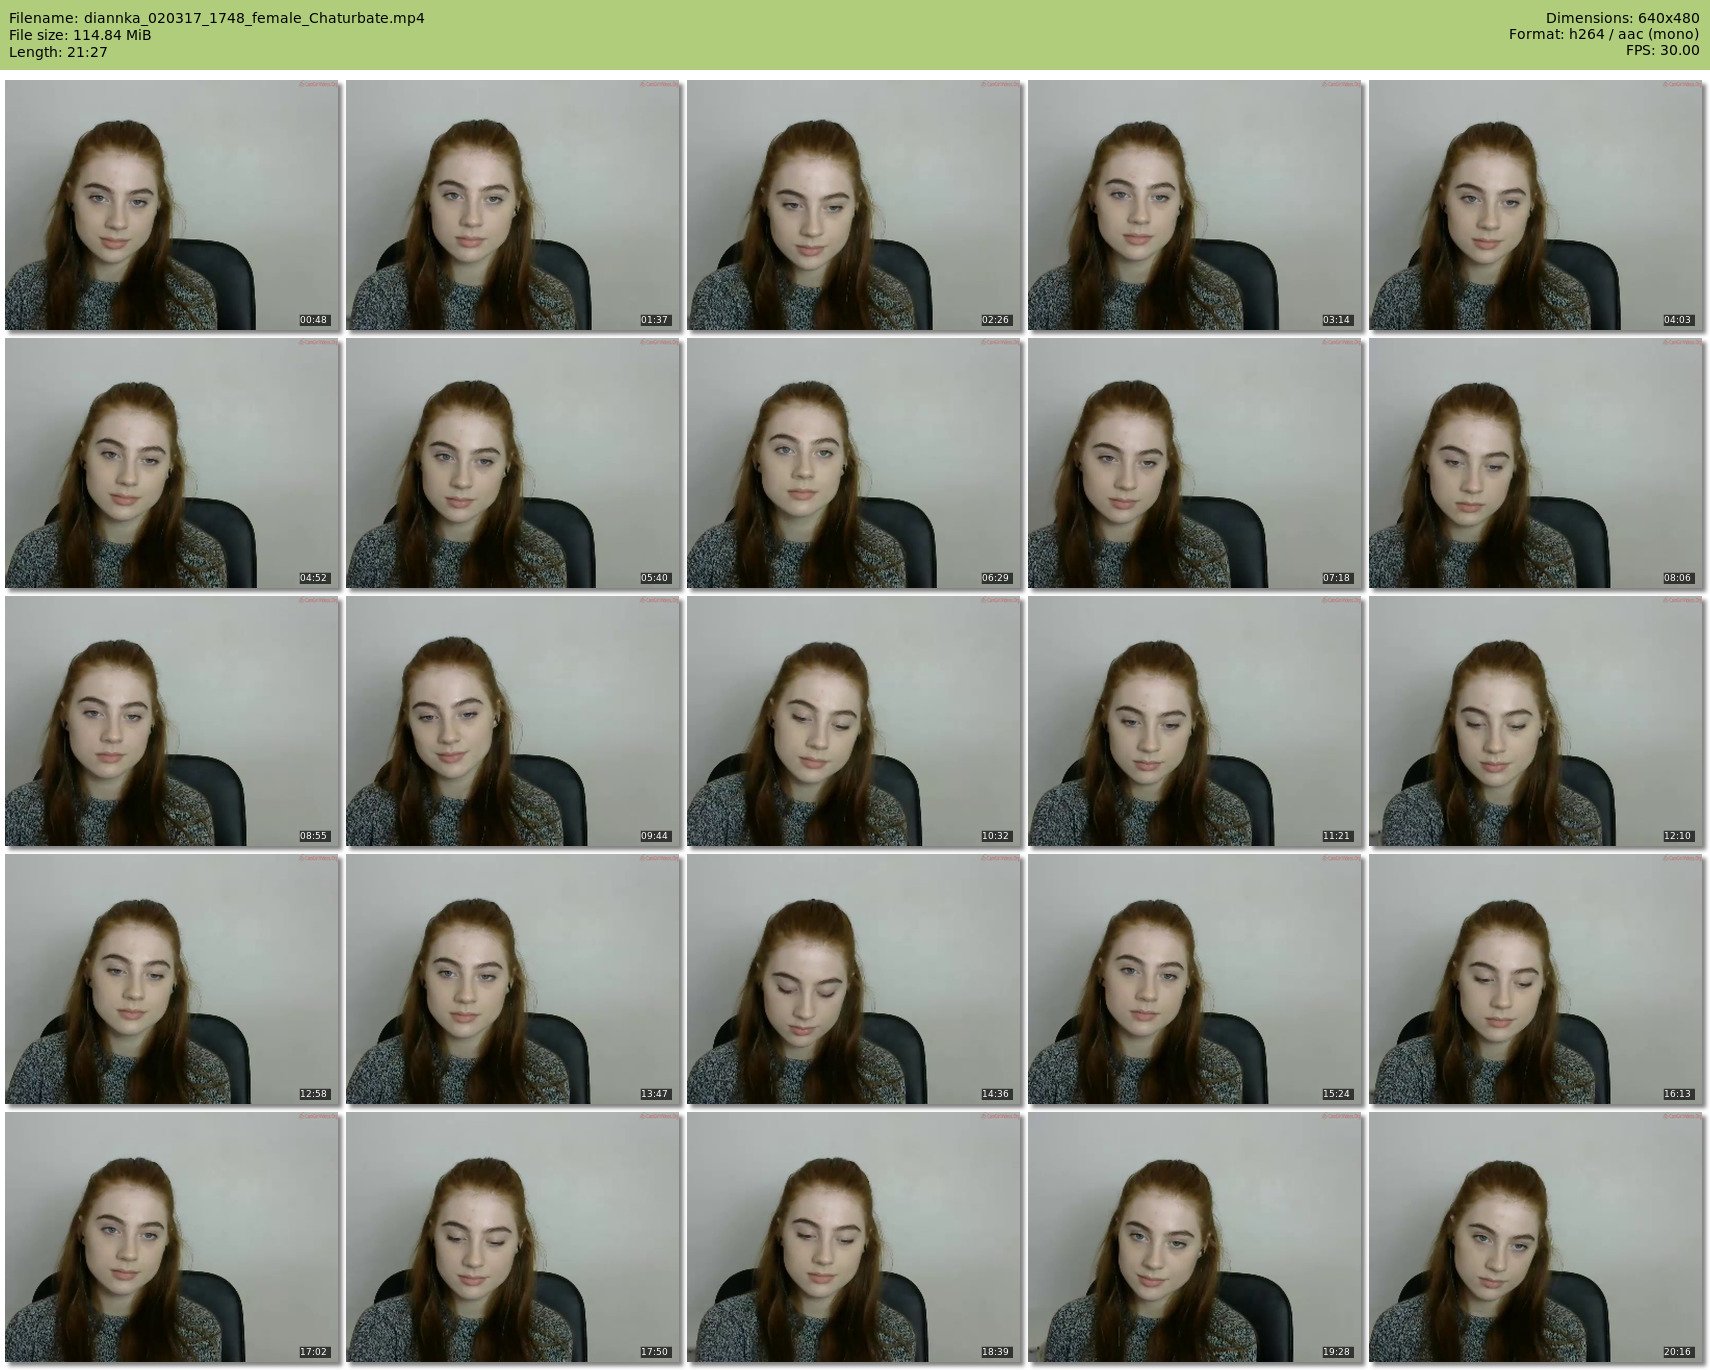Click the Dimensions 640x480 label
The width and height of the screenshot is (1710, 1370).
point(1622,18)
